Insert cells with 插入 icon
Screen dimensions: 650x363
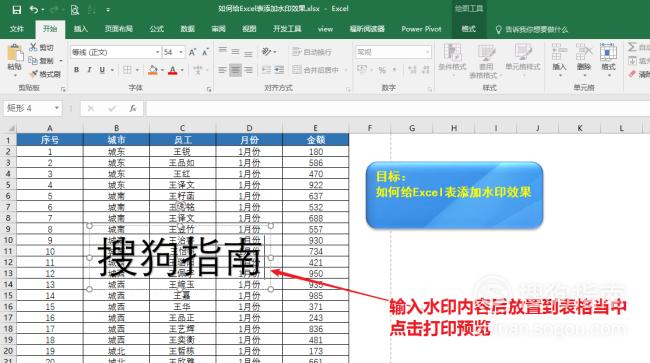[559, 60]
